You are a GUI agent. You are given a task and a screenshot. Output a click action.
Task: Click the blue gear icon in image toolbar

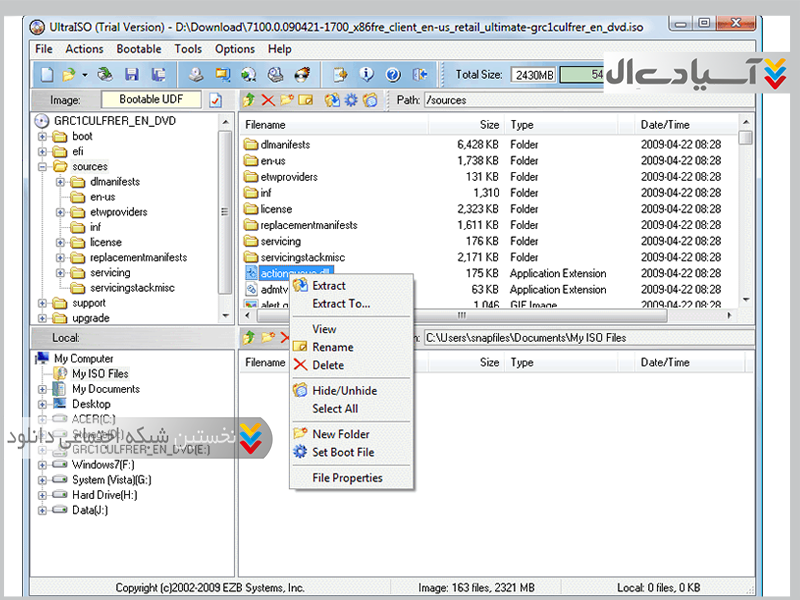point(351,100)
